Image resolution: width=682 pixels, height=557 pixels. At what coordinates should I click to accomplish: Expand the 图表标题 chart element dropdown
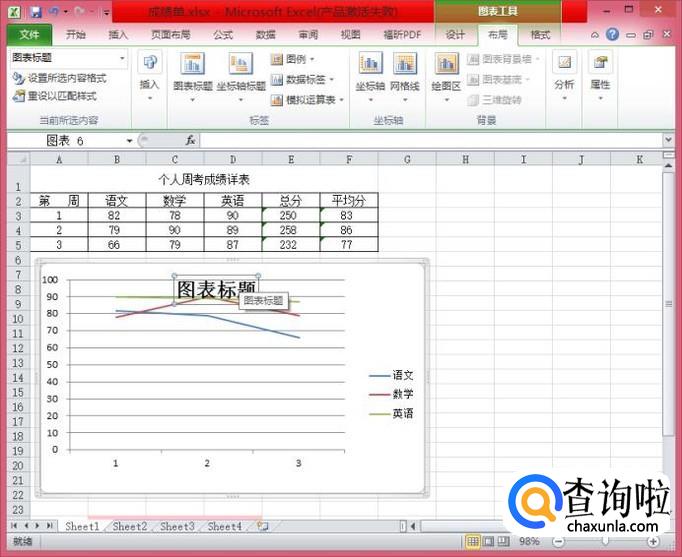click(x=122, y=58)
